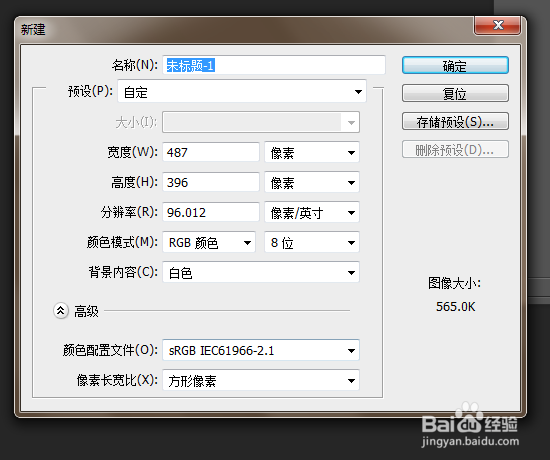Open the 8 位 bit depth dropdown
Screen dimensions: 550x460
coord(312,242)
